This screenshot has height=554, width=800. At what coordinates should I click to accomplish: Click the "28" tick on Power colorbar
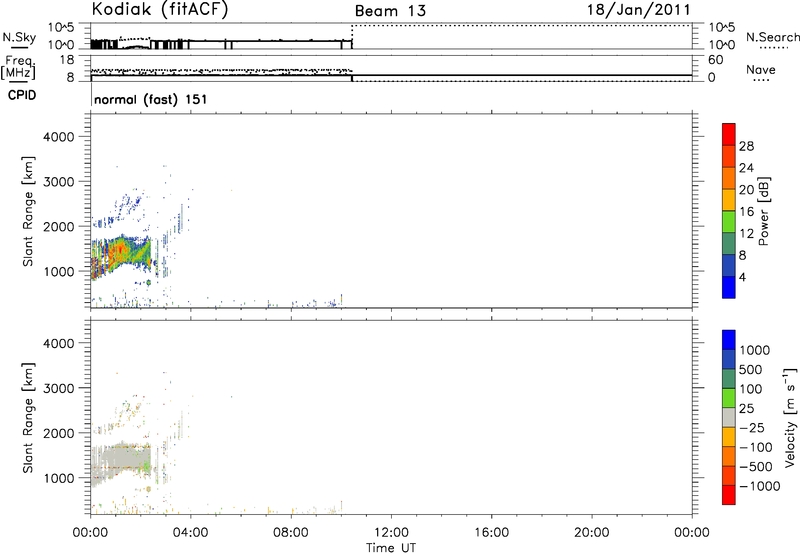746,146
